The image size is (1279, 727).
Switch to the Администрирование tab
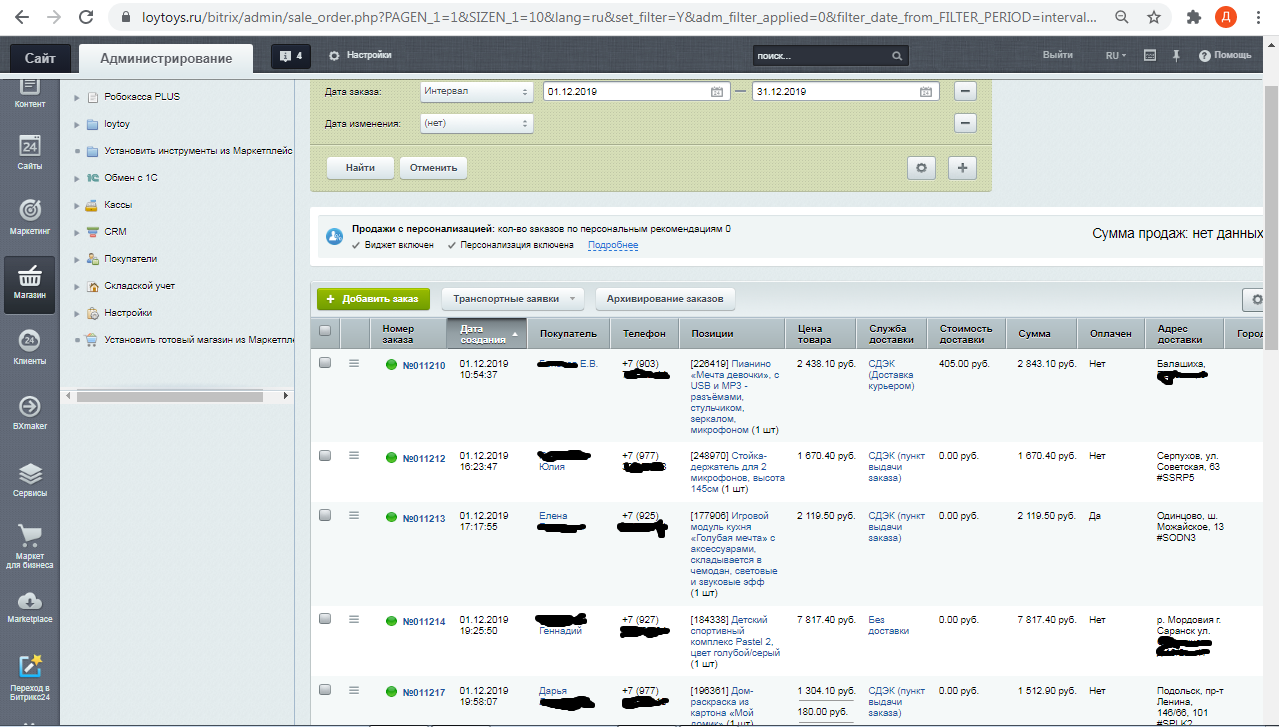(166, 58)
